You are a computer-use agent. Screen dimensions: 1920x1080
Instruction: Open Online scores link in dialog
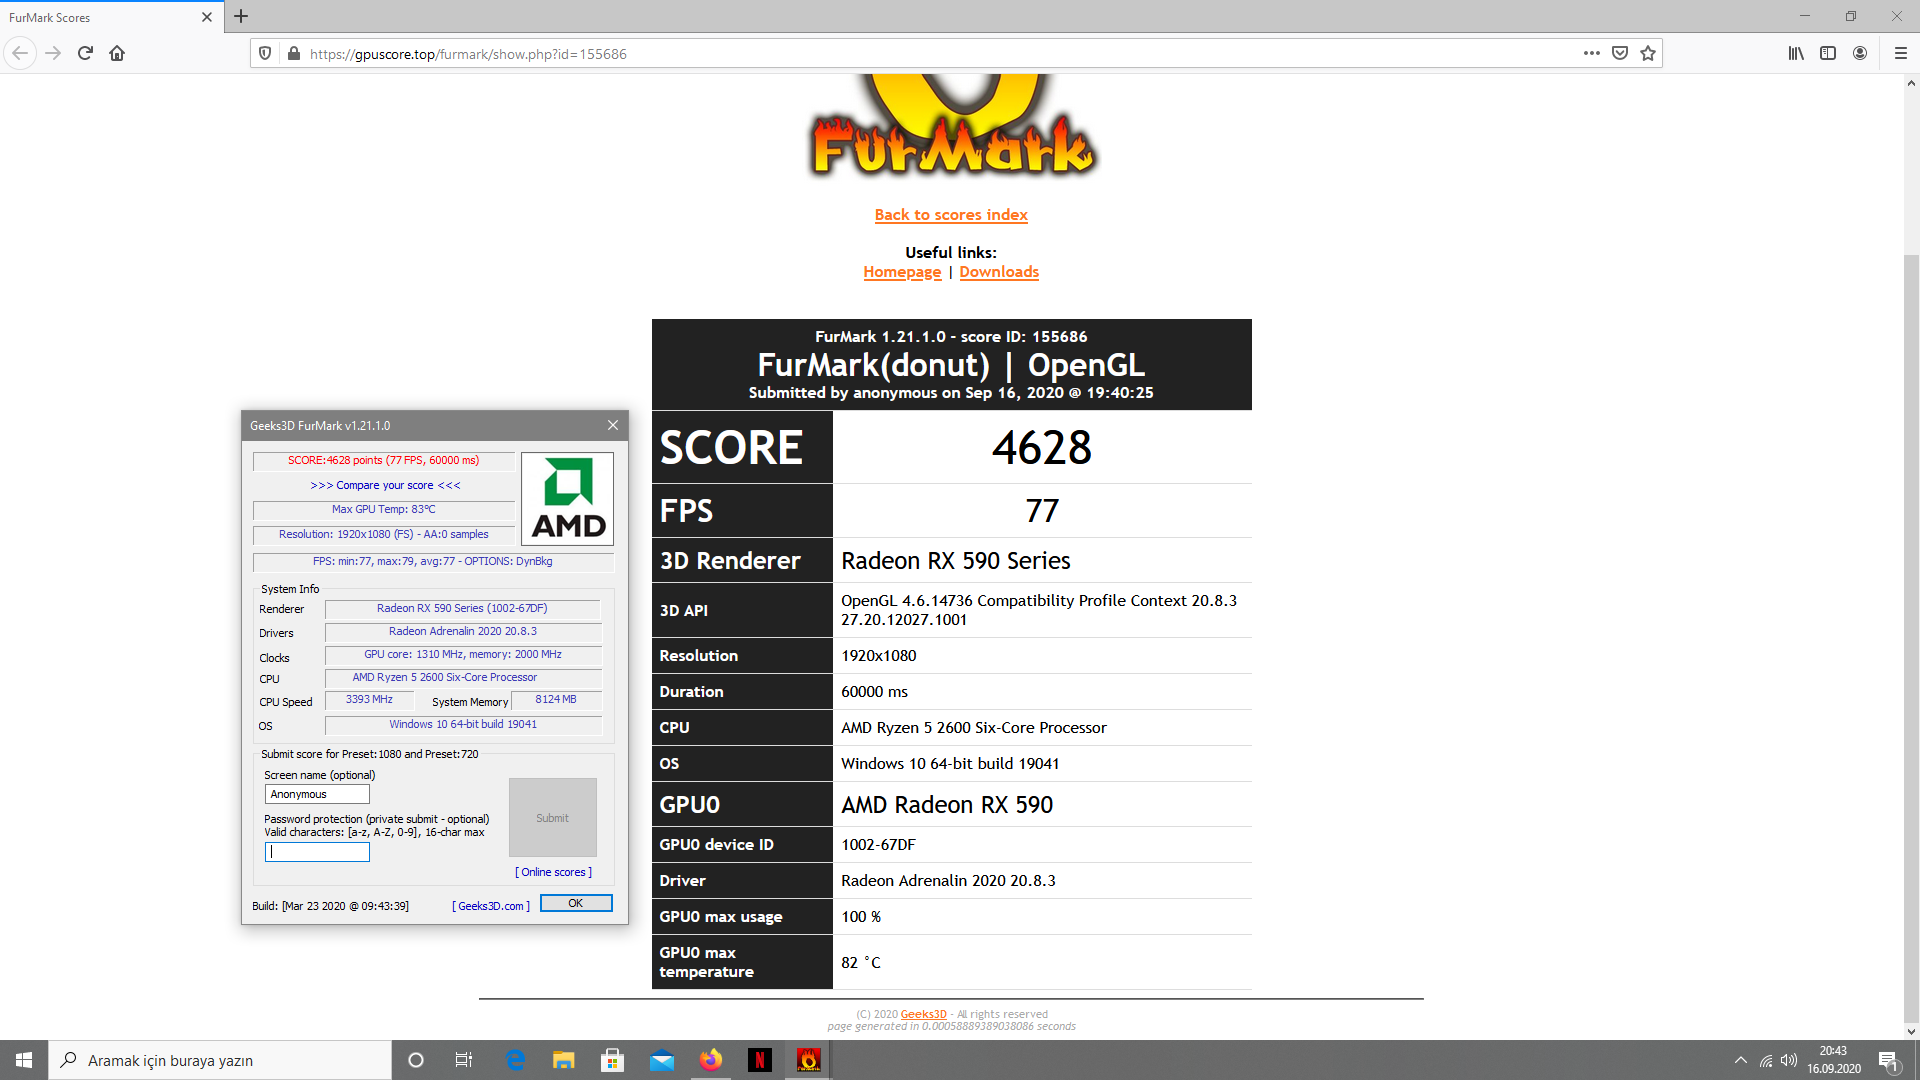[x=553, y=872]
